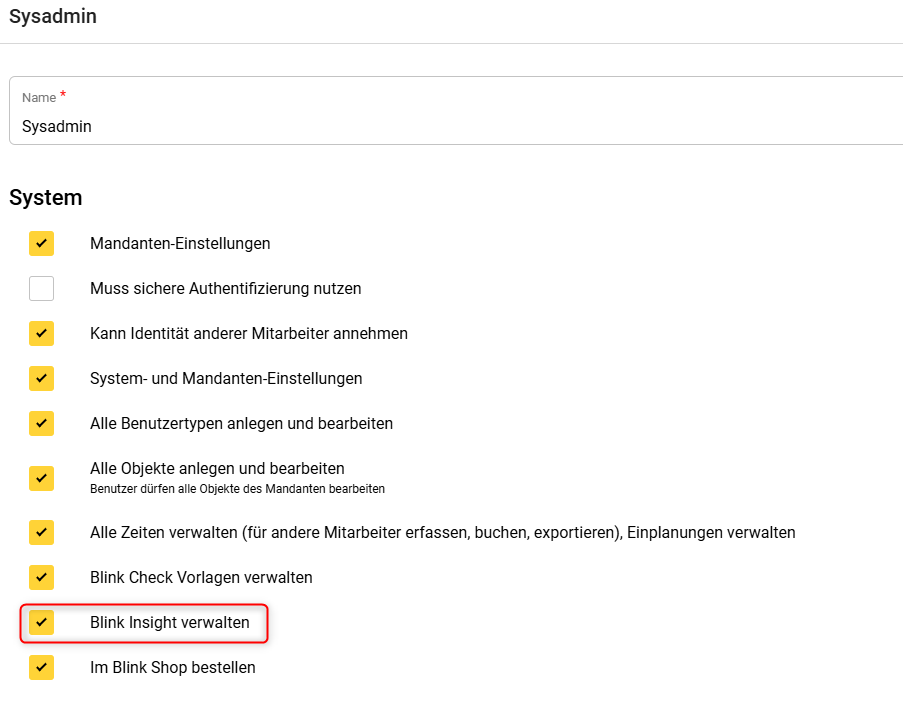Click the System section heading
This screenshot has height=702, width=903.
pos(45,197)
